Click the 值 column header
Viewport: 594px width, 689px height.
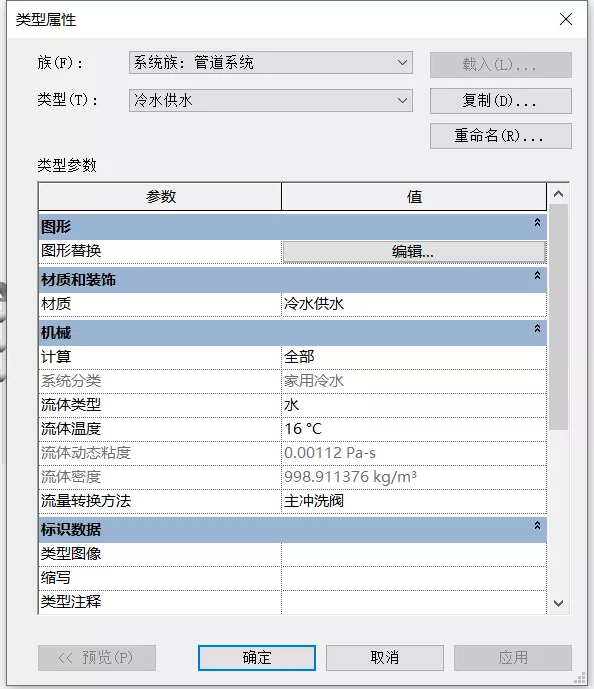point(414,197)
